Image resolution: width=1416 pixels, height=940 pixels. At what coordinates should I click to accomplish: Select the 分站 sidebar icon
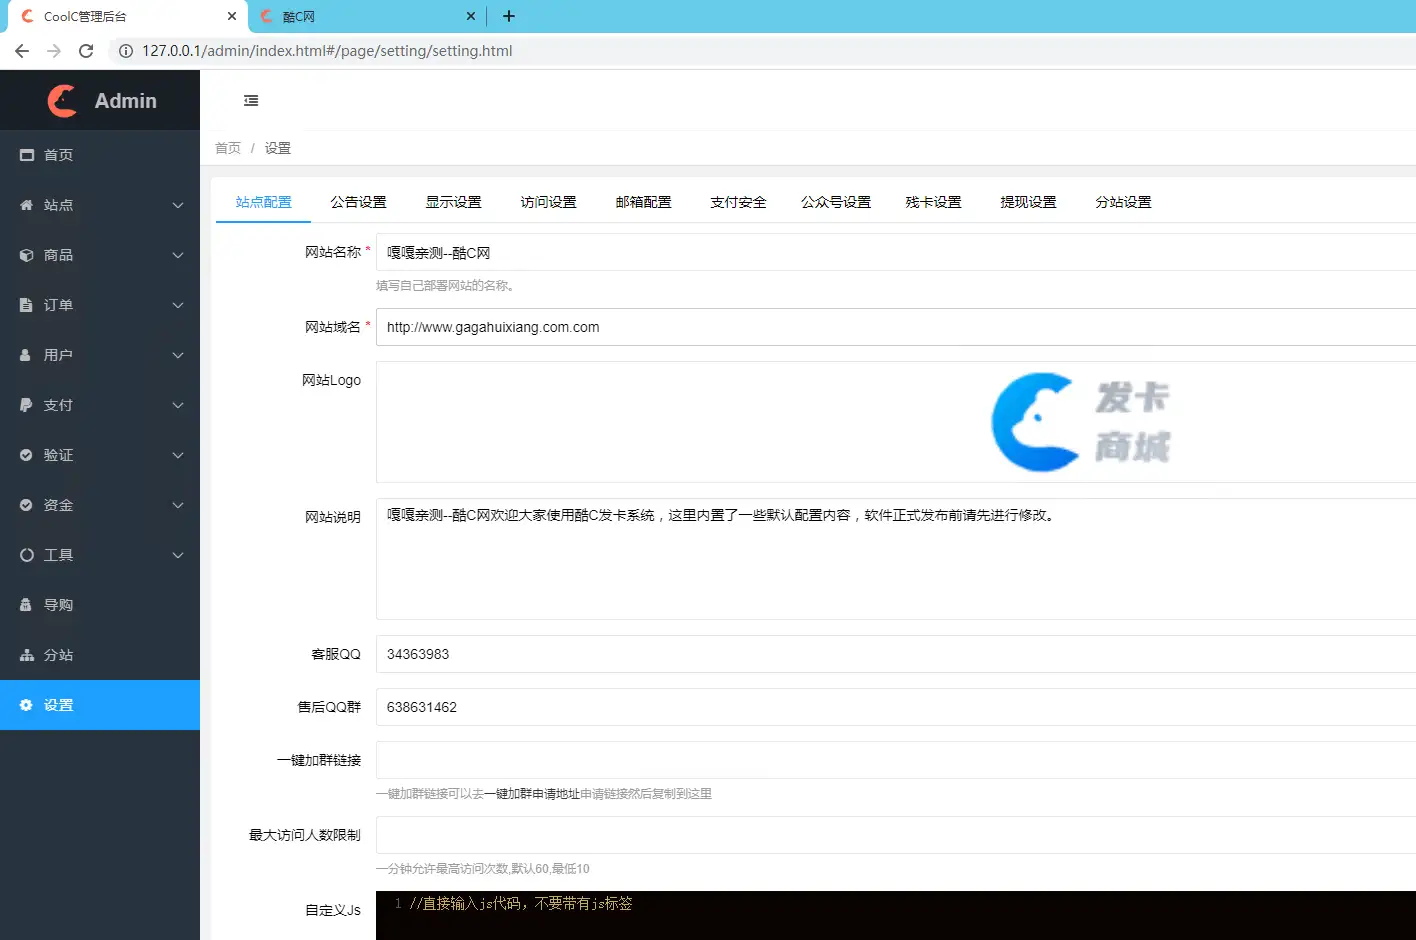click(26, 655)
